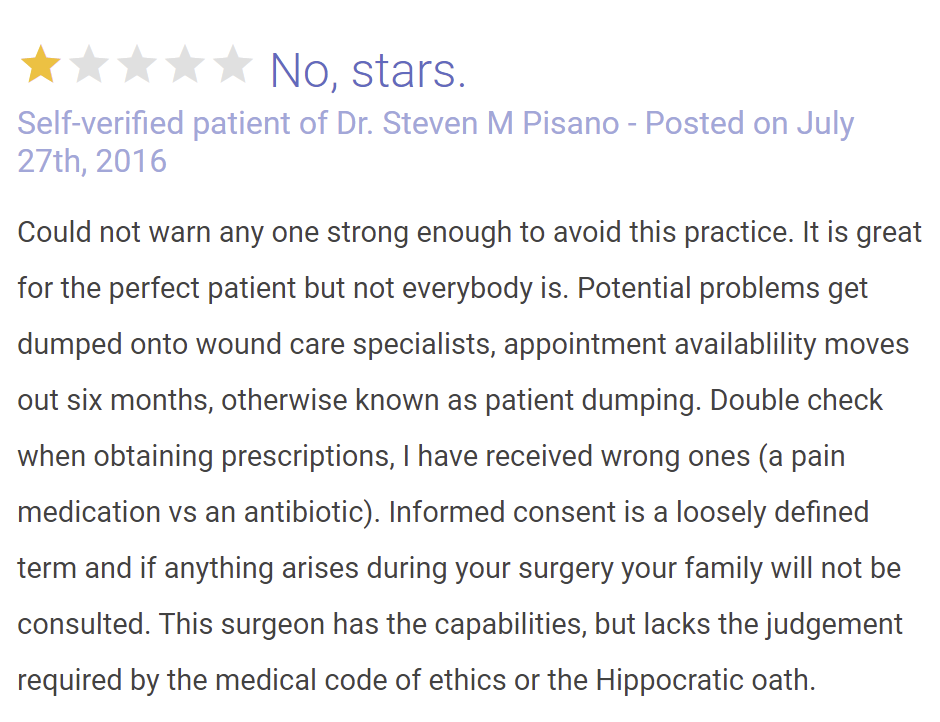940x722 pixels.
Task: Open the 'No, stars.' review title
Action: [x=368, y=71]
